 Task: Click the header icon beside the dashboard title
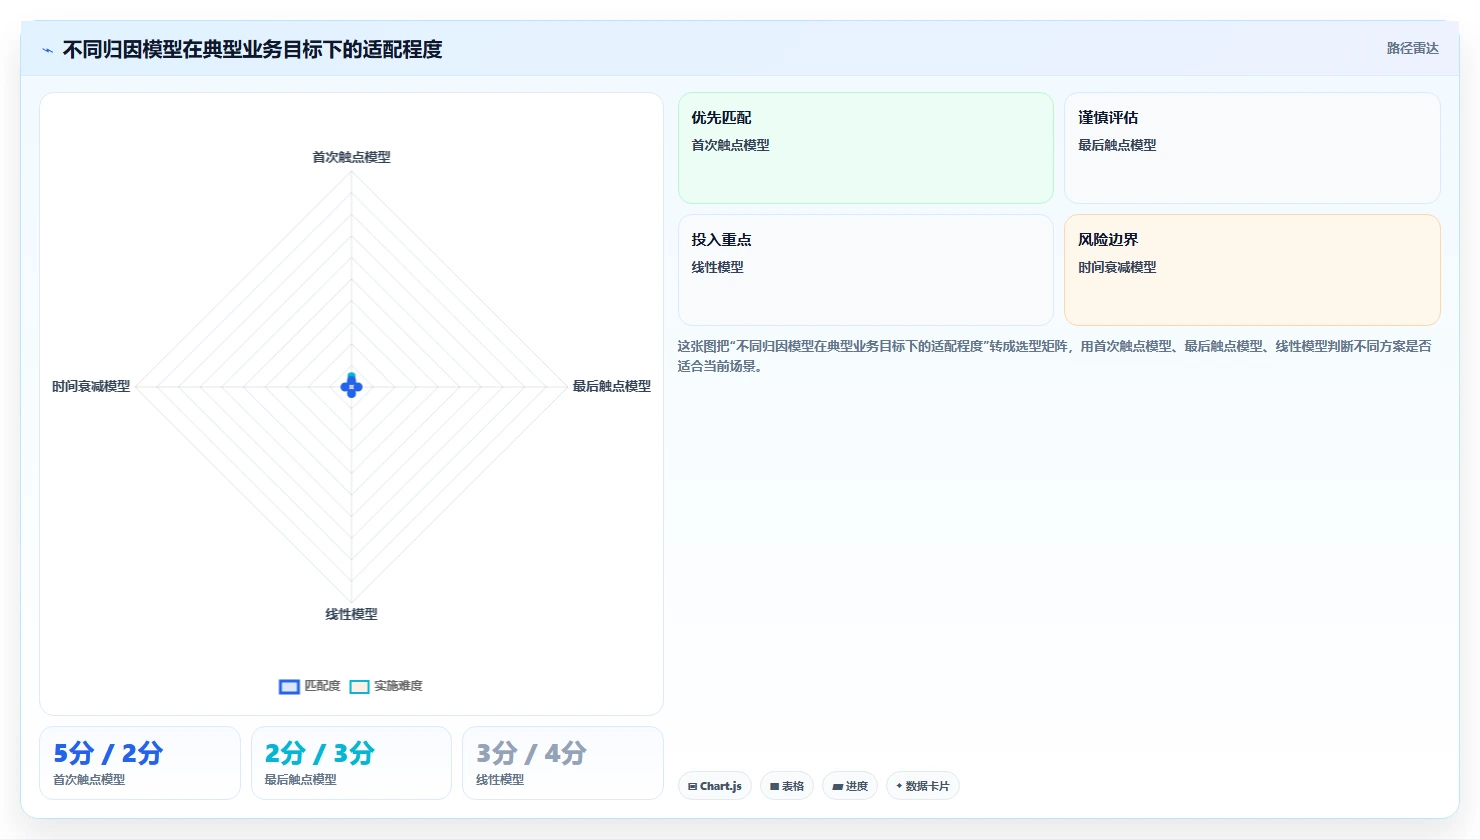pos(47,50)
